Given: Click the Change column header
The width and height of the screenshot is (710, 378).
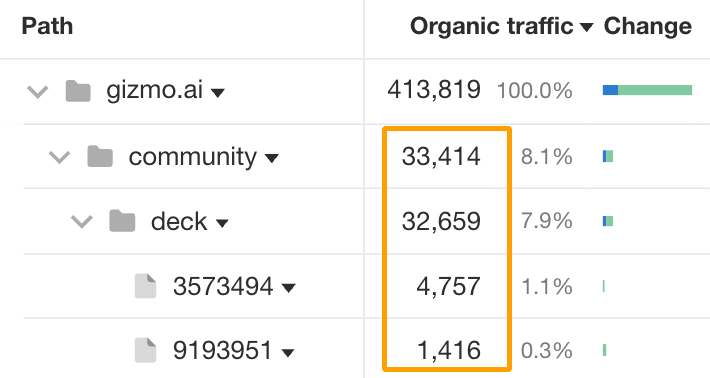Looking at the screenshot, I should 648,26.
